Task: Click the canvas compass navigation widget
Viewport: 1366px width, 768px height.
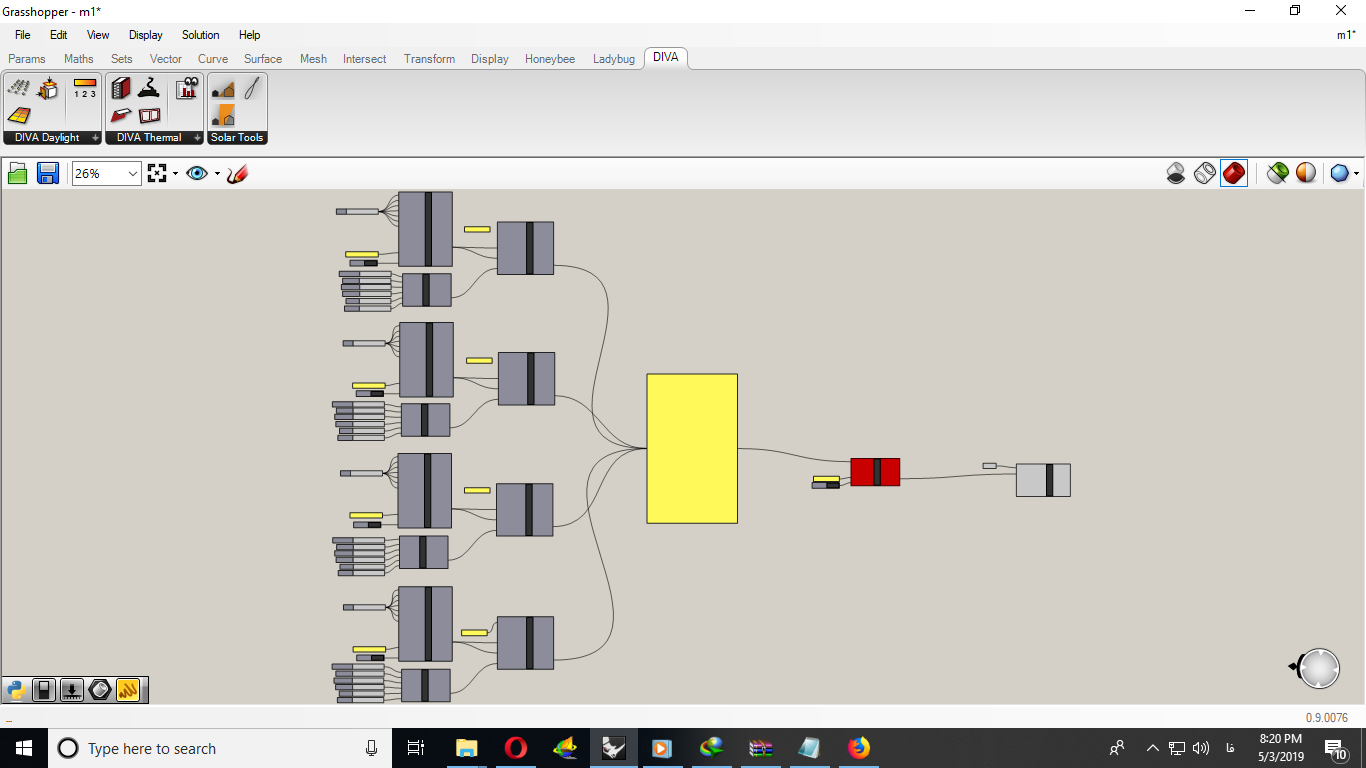Action: 1317,669
